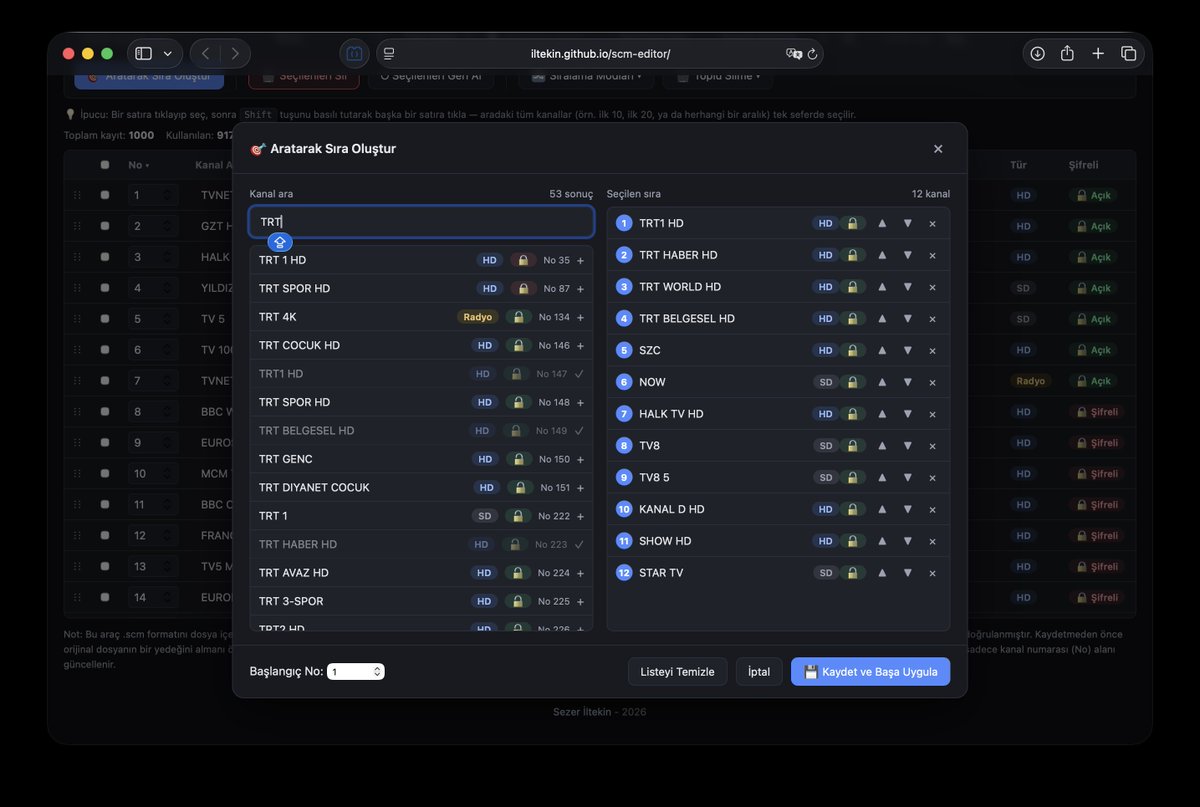
Task: Click Seçilenleri Geri Al button
Action: pyautogui.click(x=431, y=76)
